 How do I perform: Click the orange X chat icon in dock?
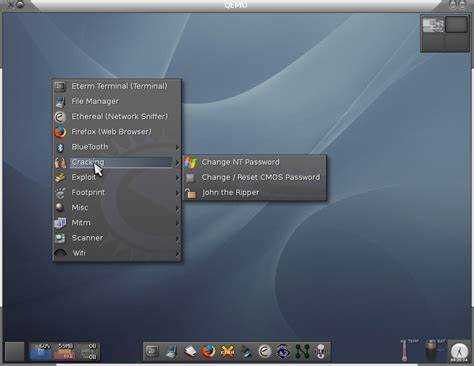tap(227, 352)
